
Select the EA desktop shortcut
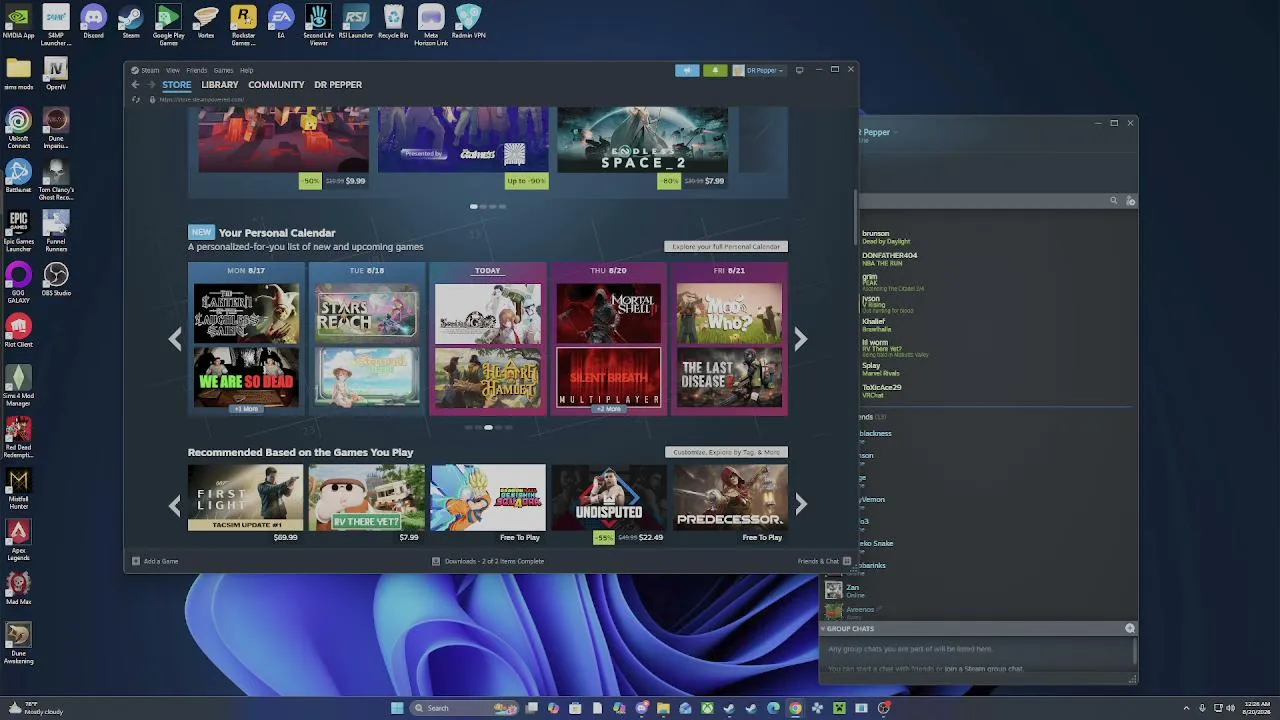[281, 22]
